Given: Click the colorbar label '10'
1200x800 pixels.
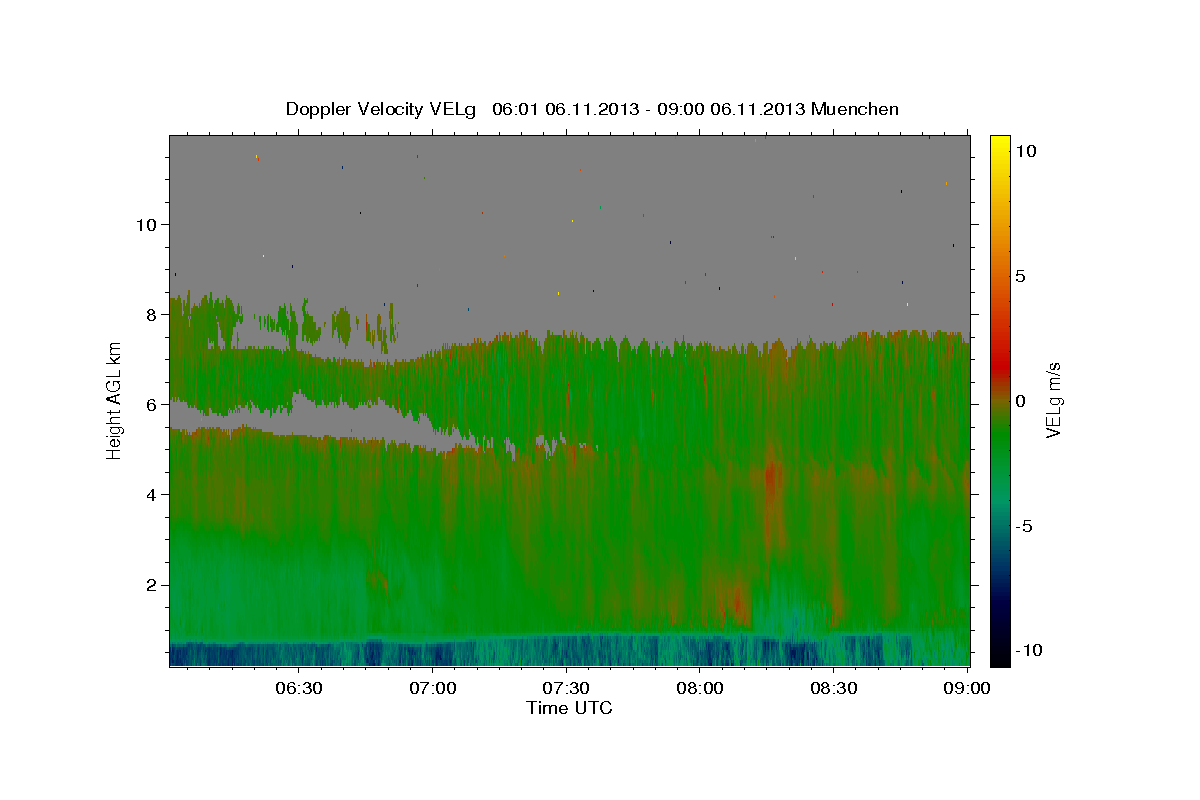Looking at the screenshot, I should pyautogui.click(x=1024, y=151).
